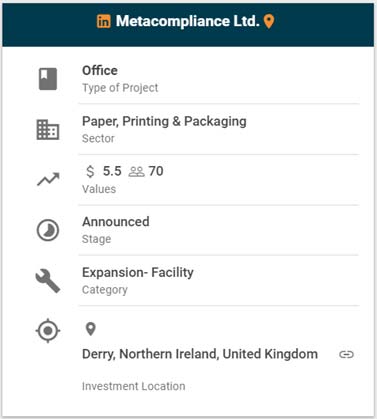
Task: Click the trending-up Values icon
Action: (x=48, y=179)
